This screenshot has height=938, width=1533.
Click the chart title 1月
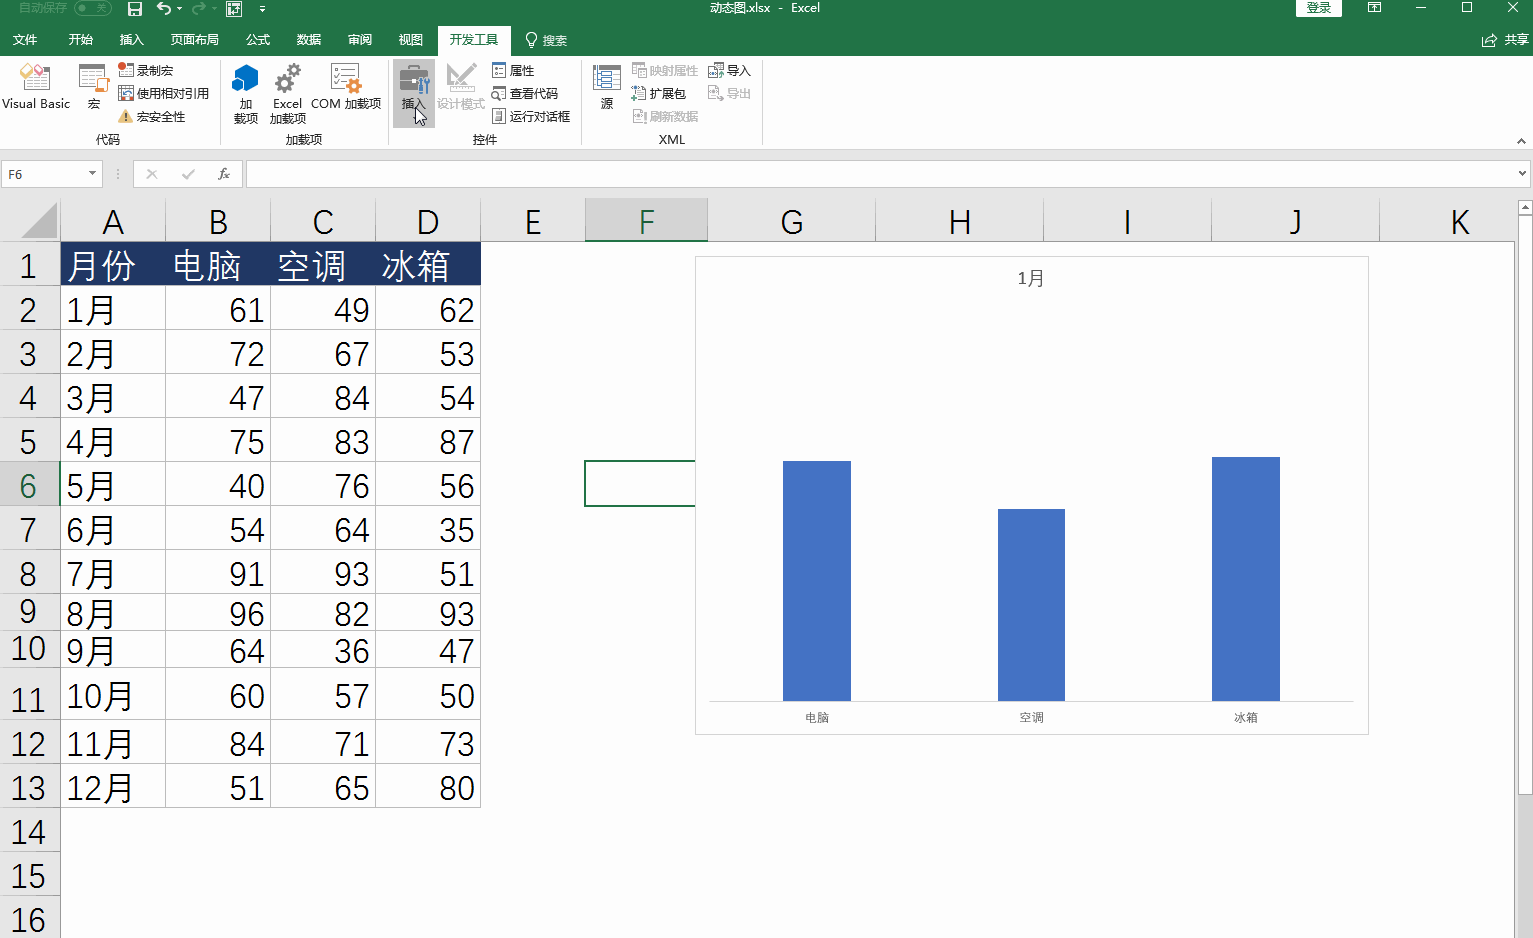click(1031, 278)
